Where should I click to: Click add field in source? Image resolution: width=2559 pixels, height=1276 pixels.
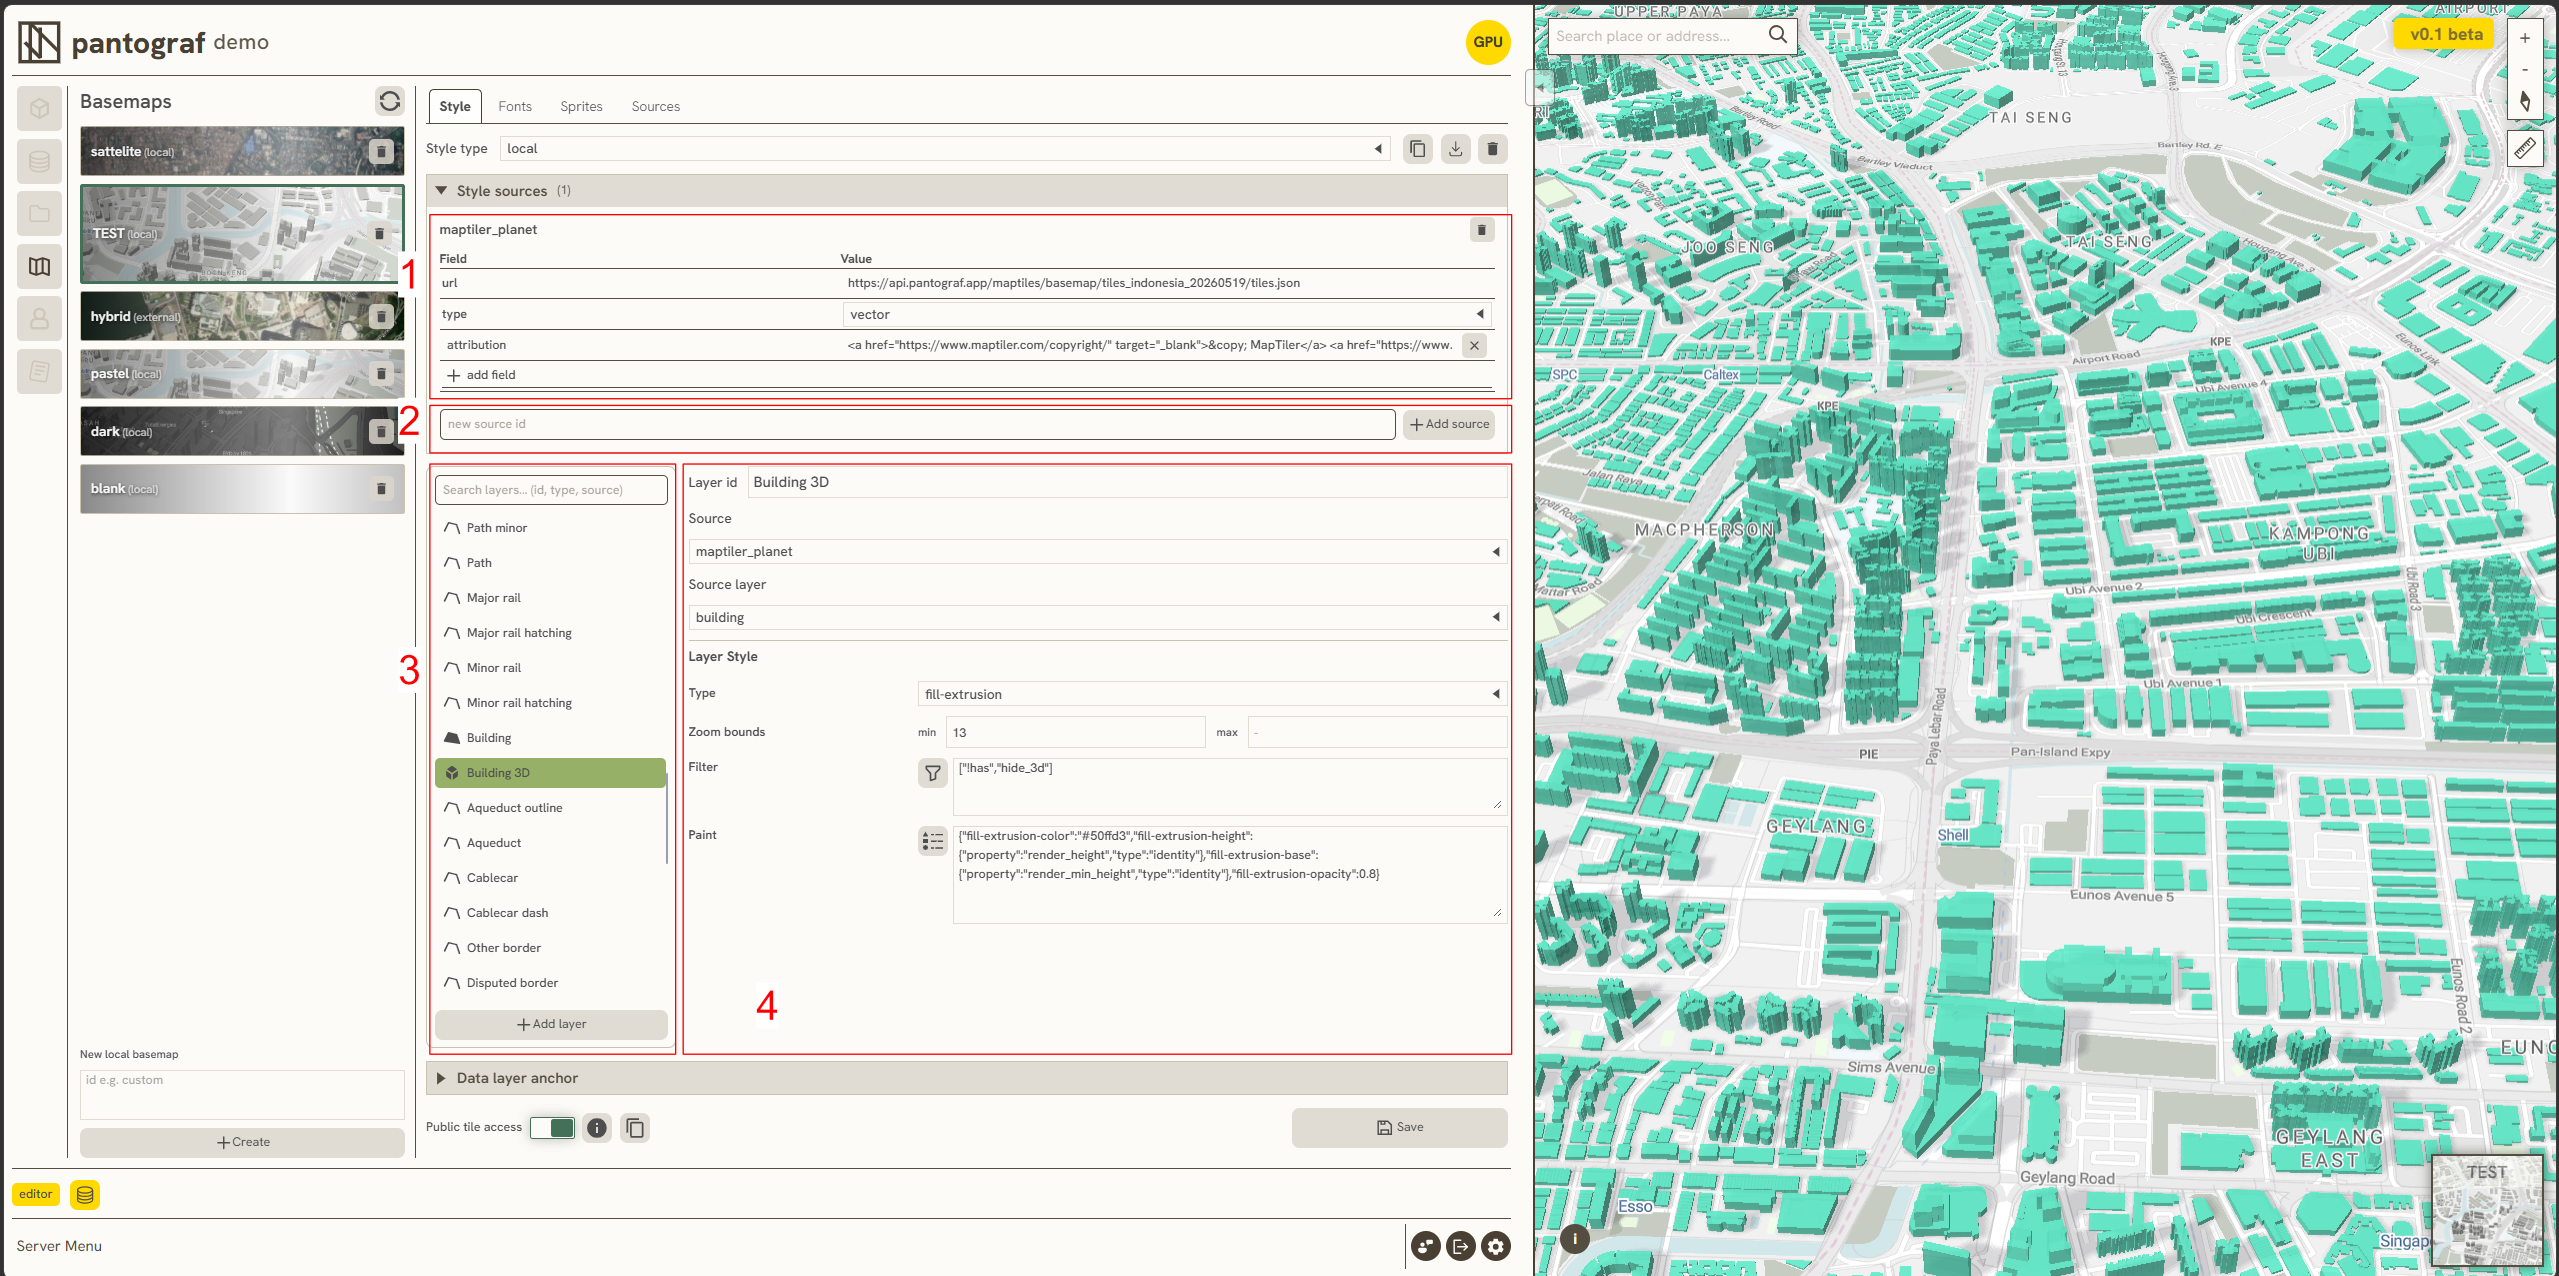pyautogui.click(x=481, y=375)
